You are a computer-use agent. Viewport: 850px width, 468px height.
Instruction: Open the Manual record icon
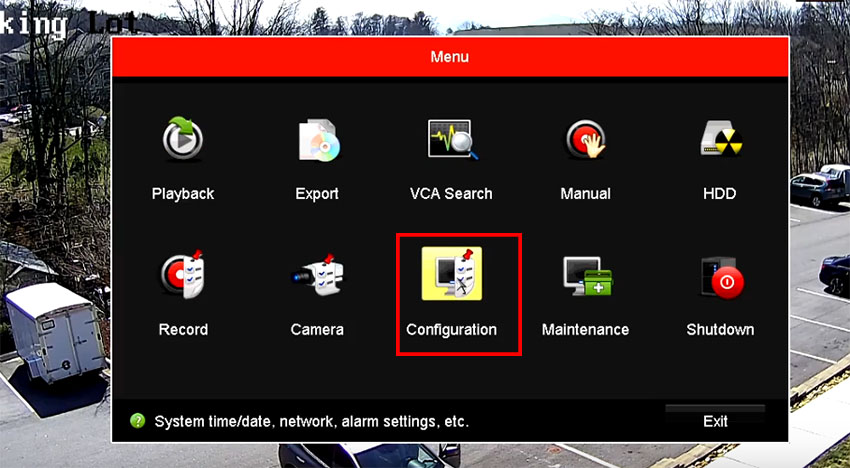pyautogui.click(x=585, y=139)
